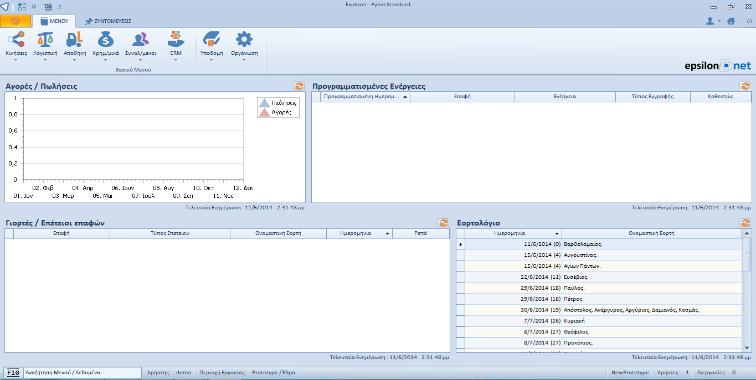Screen dimensions: 756x380
Task: Click the grid icon in quick access bar
Action: (22, 7)
